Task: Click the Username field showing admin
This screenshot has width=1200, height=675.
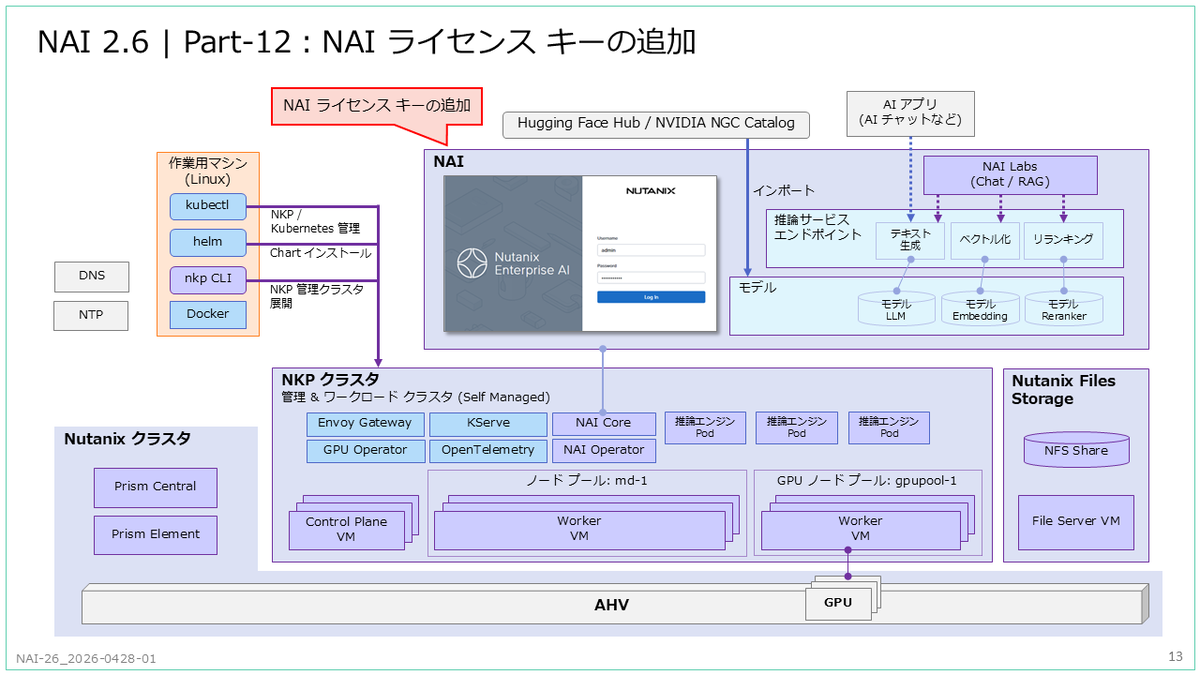Action: tap(651, 250)
